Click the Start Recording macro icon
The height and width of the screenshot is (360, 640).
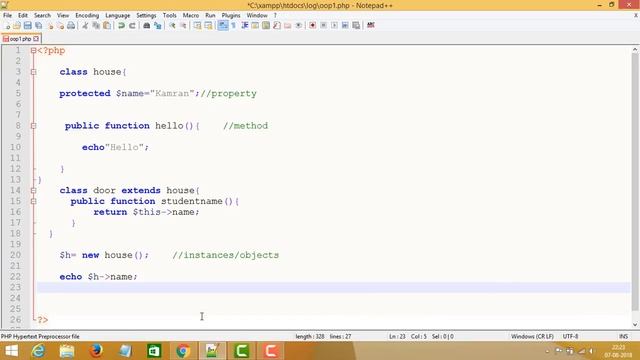(x=312, y=26)
